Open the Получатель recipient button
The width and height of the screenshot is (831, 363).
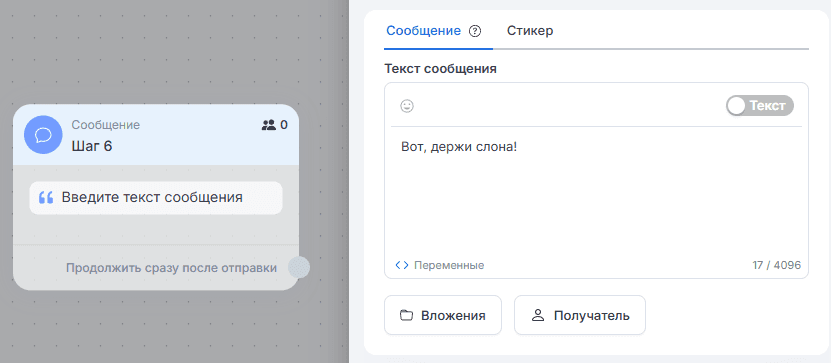click(x=580, y=315)
